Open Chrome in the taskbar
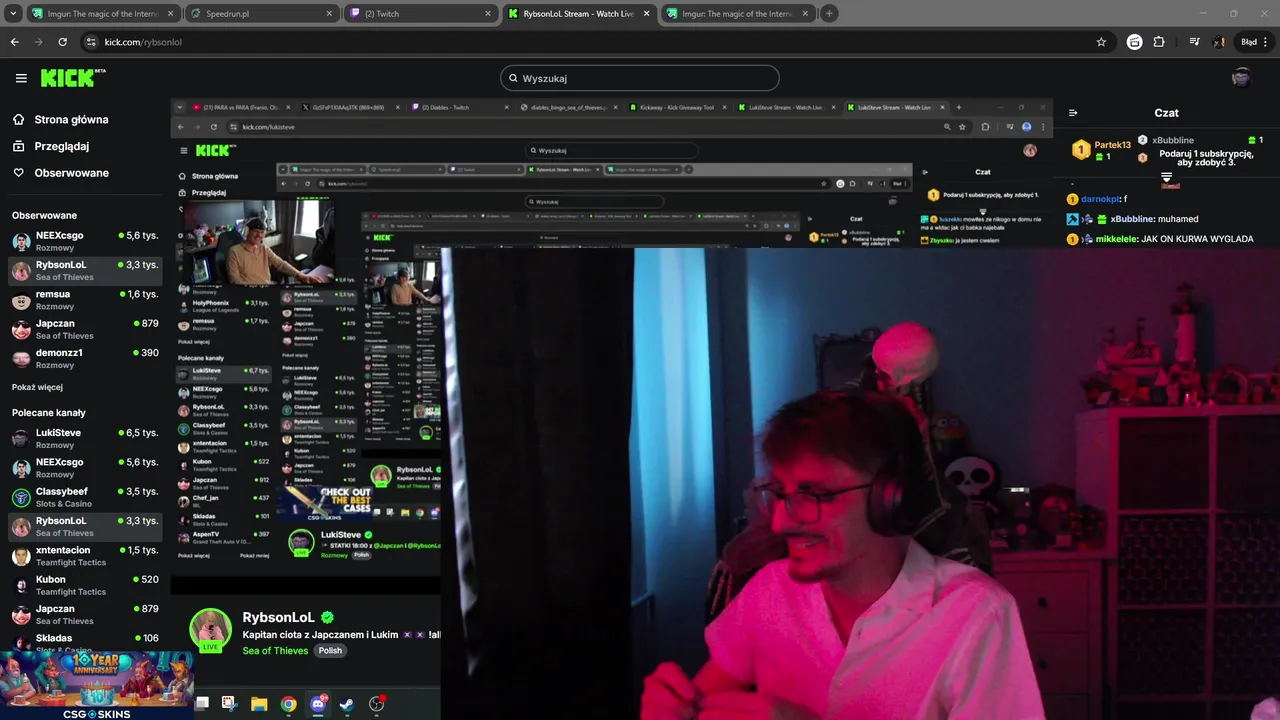 point(288,704)
